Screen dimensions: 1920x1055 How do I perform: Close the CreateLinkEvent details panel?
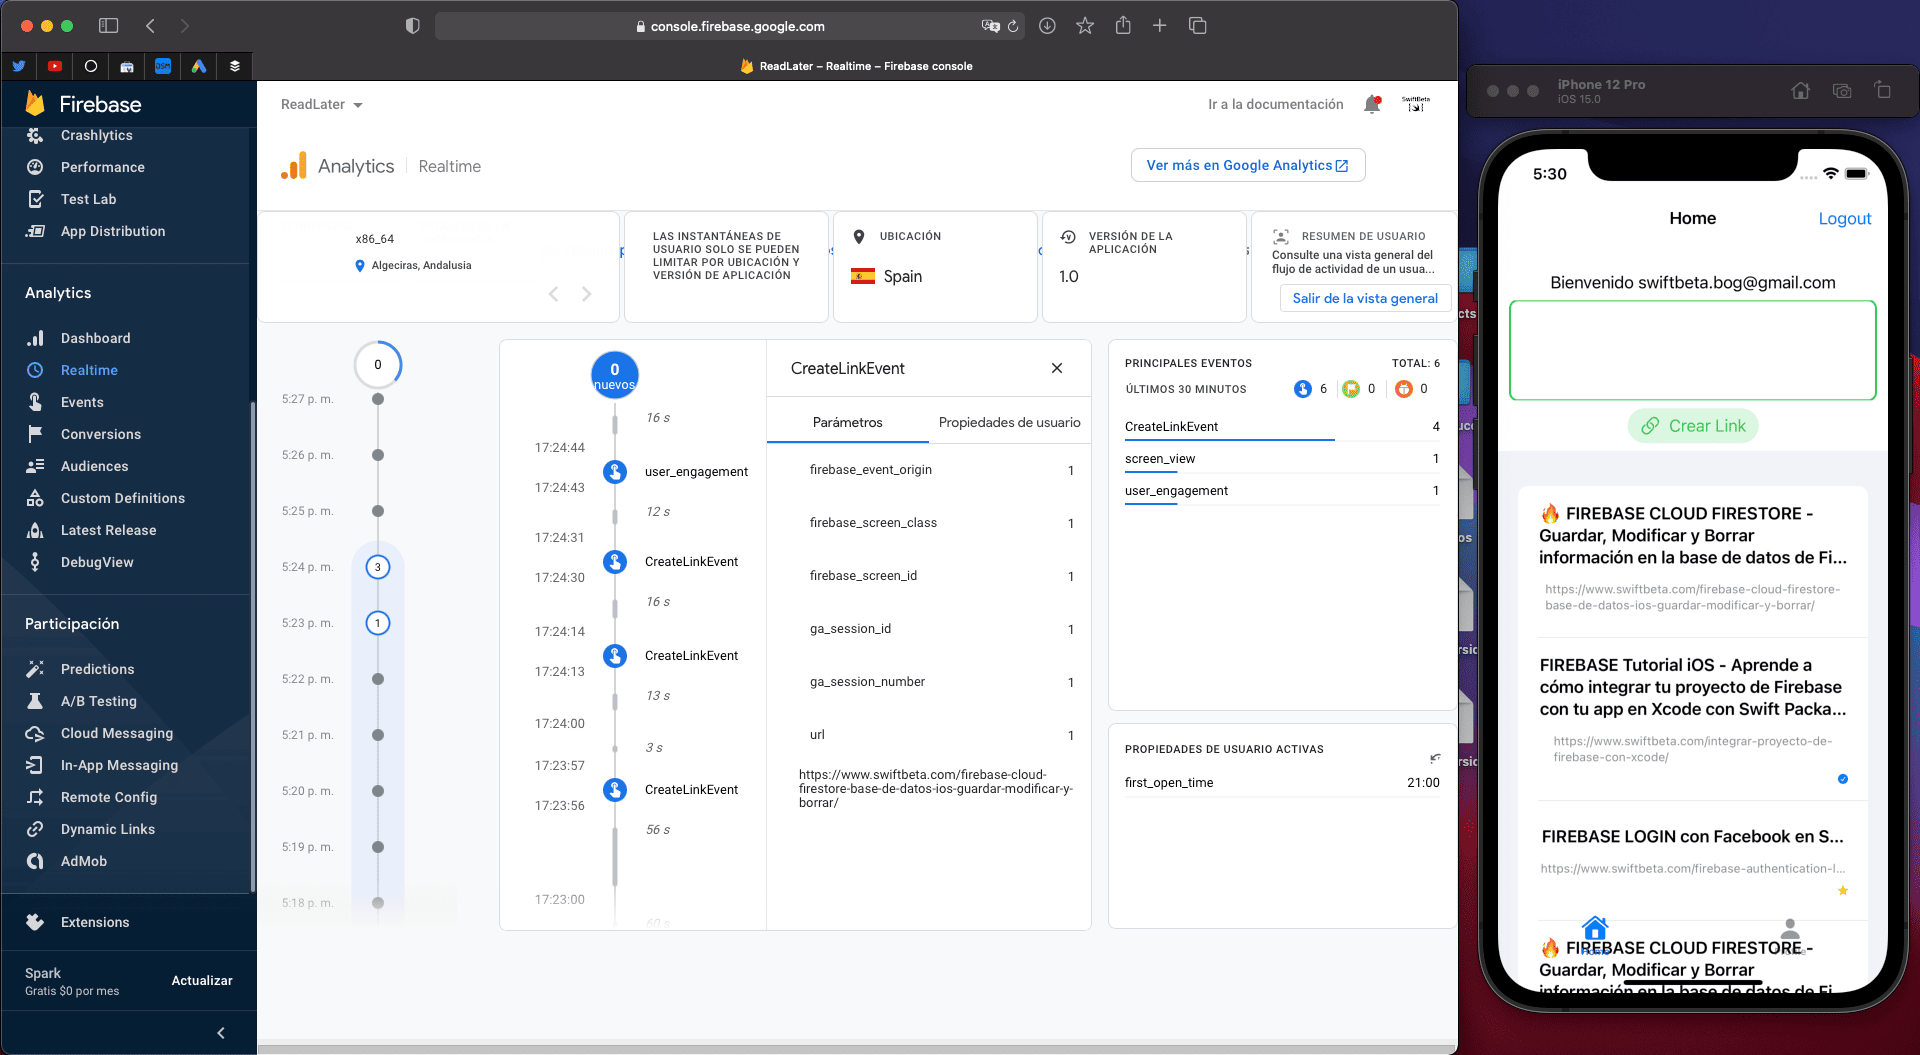coord(1057,368)
